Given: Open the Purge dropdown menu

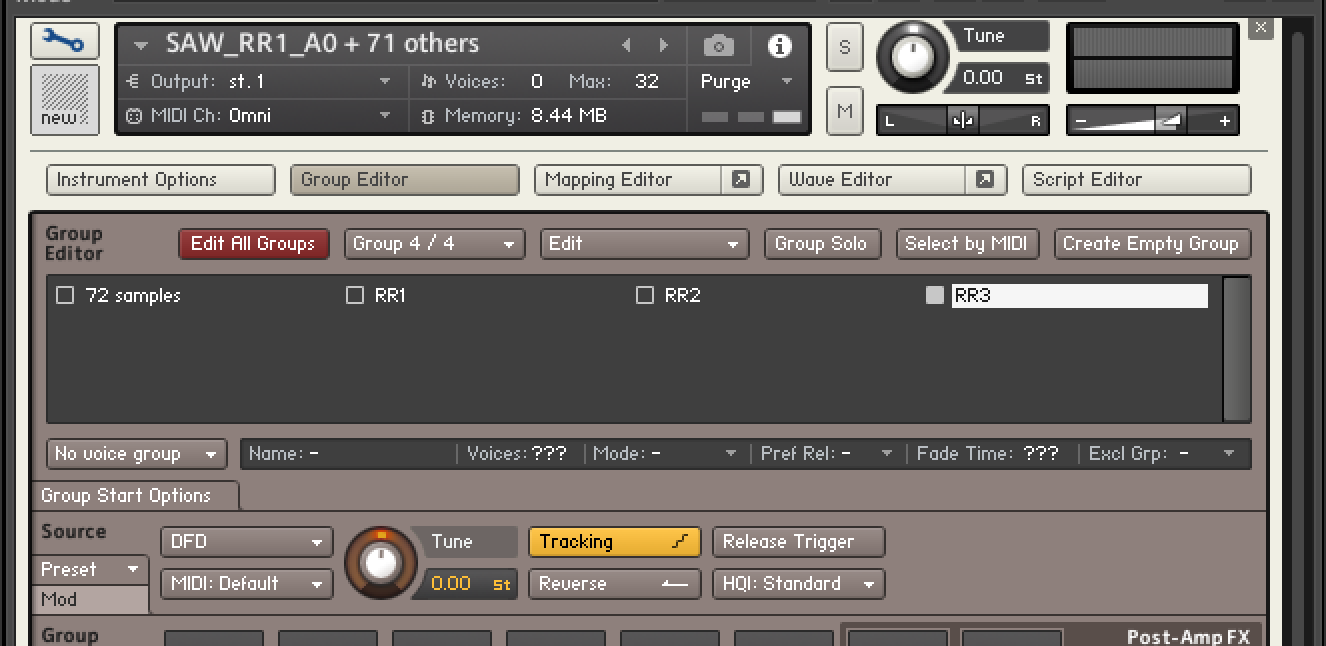Looking at the screenshot, I should [746, 82].
